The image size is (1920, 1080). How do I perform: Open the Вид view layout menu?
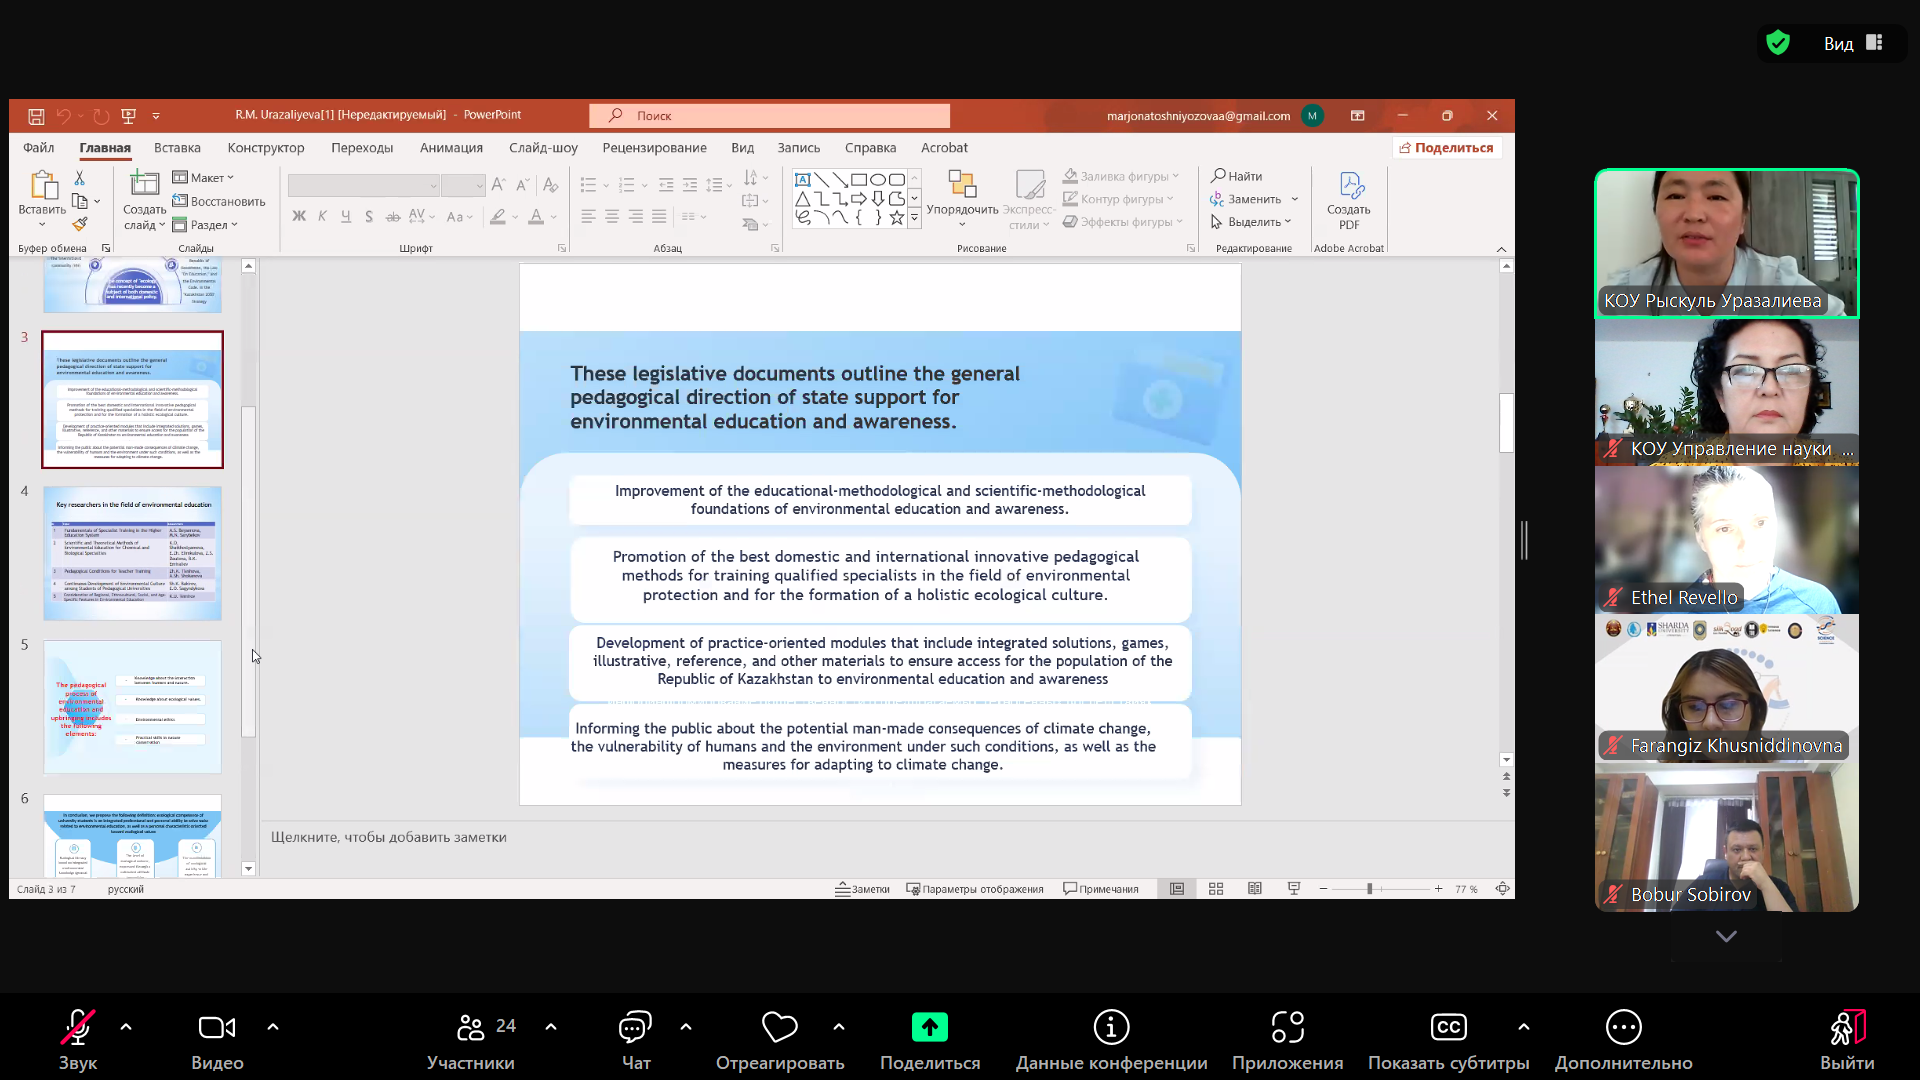click(1853, 43)
